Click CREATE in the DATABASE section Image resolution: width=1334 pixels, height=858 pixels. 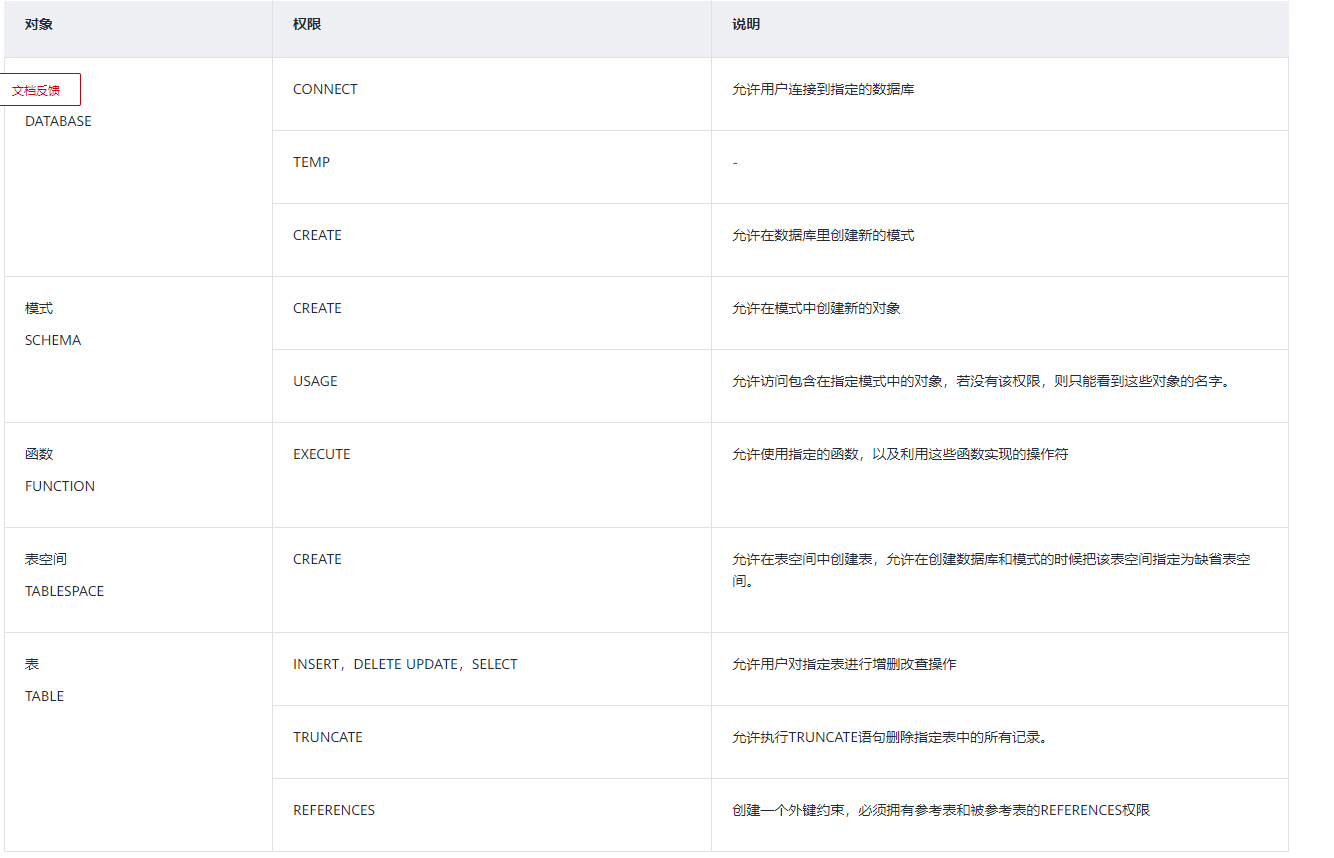click(x=317, y=235)
